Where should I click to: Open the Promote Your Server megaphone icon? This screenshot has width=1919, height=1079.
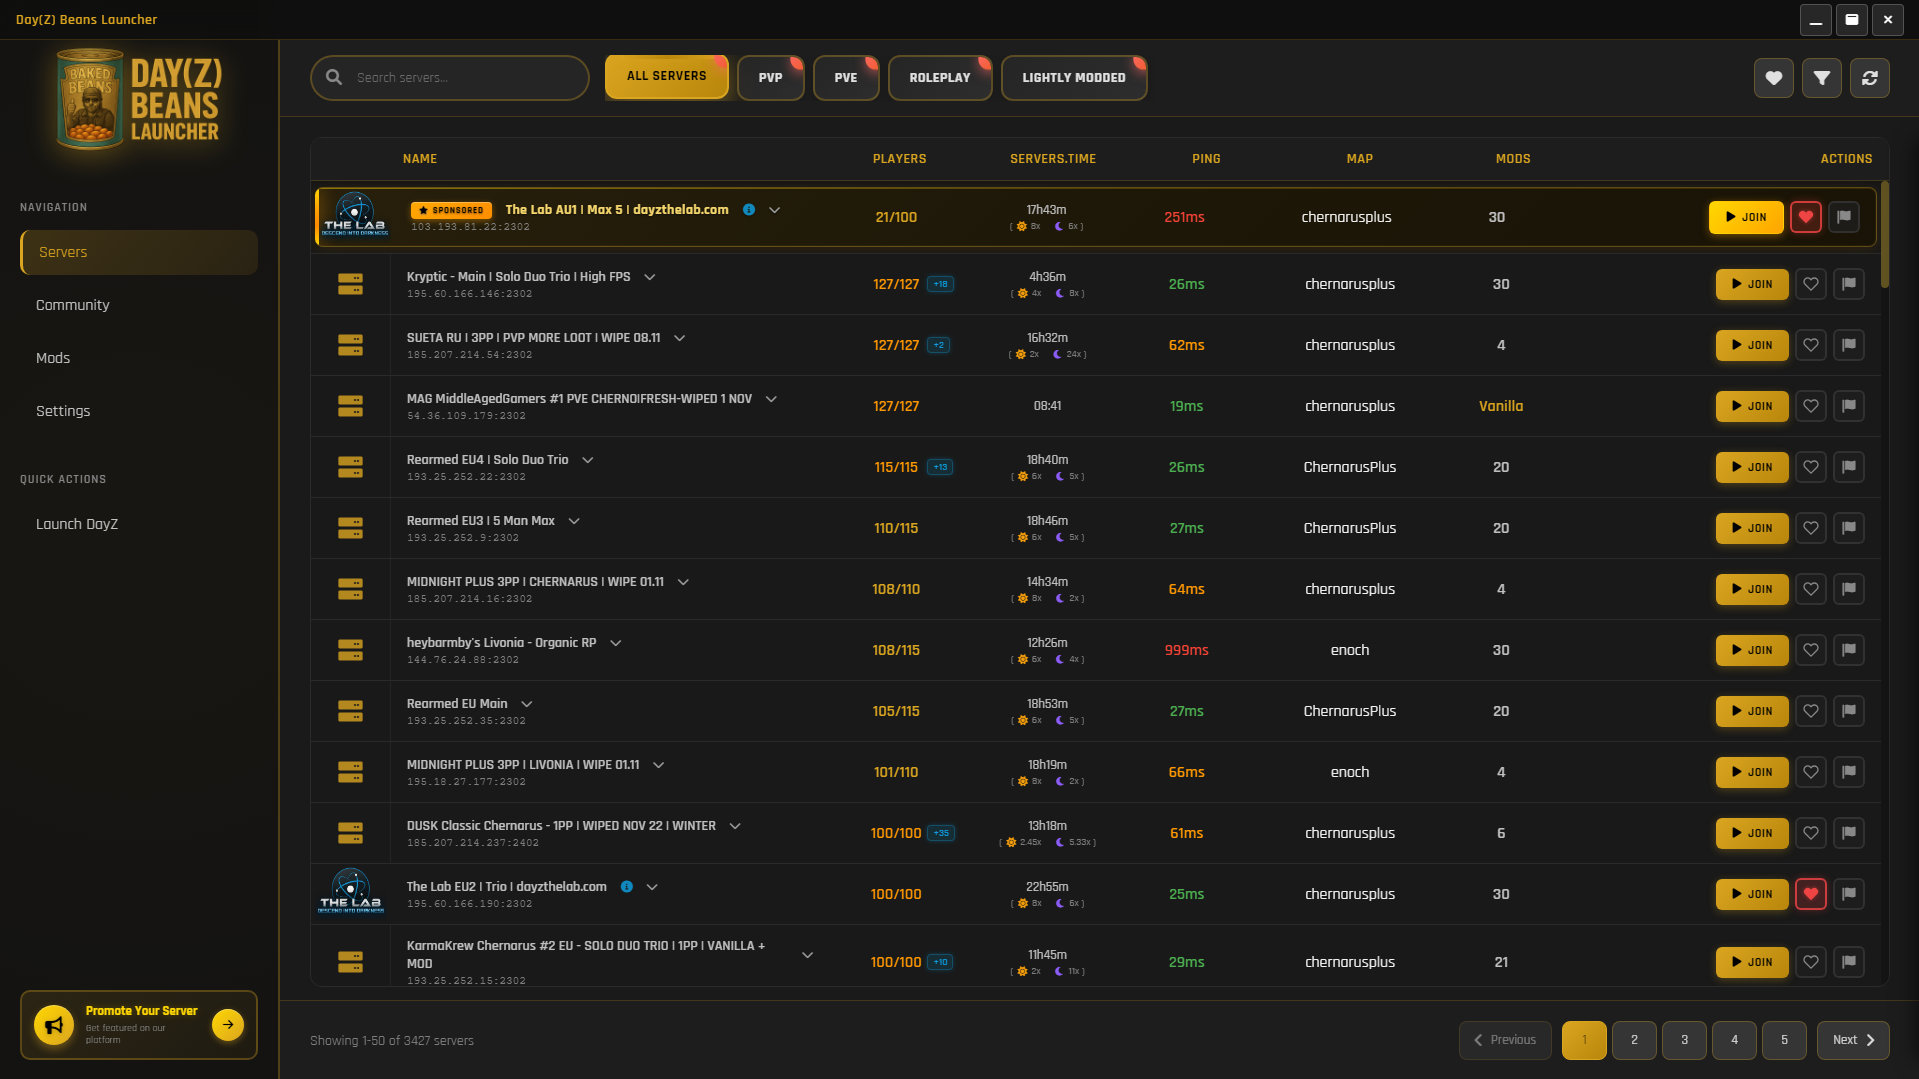pyautogui.click(x=53, y=1024)
